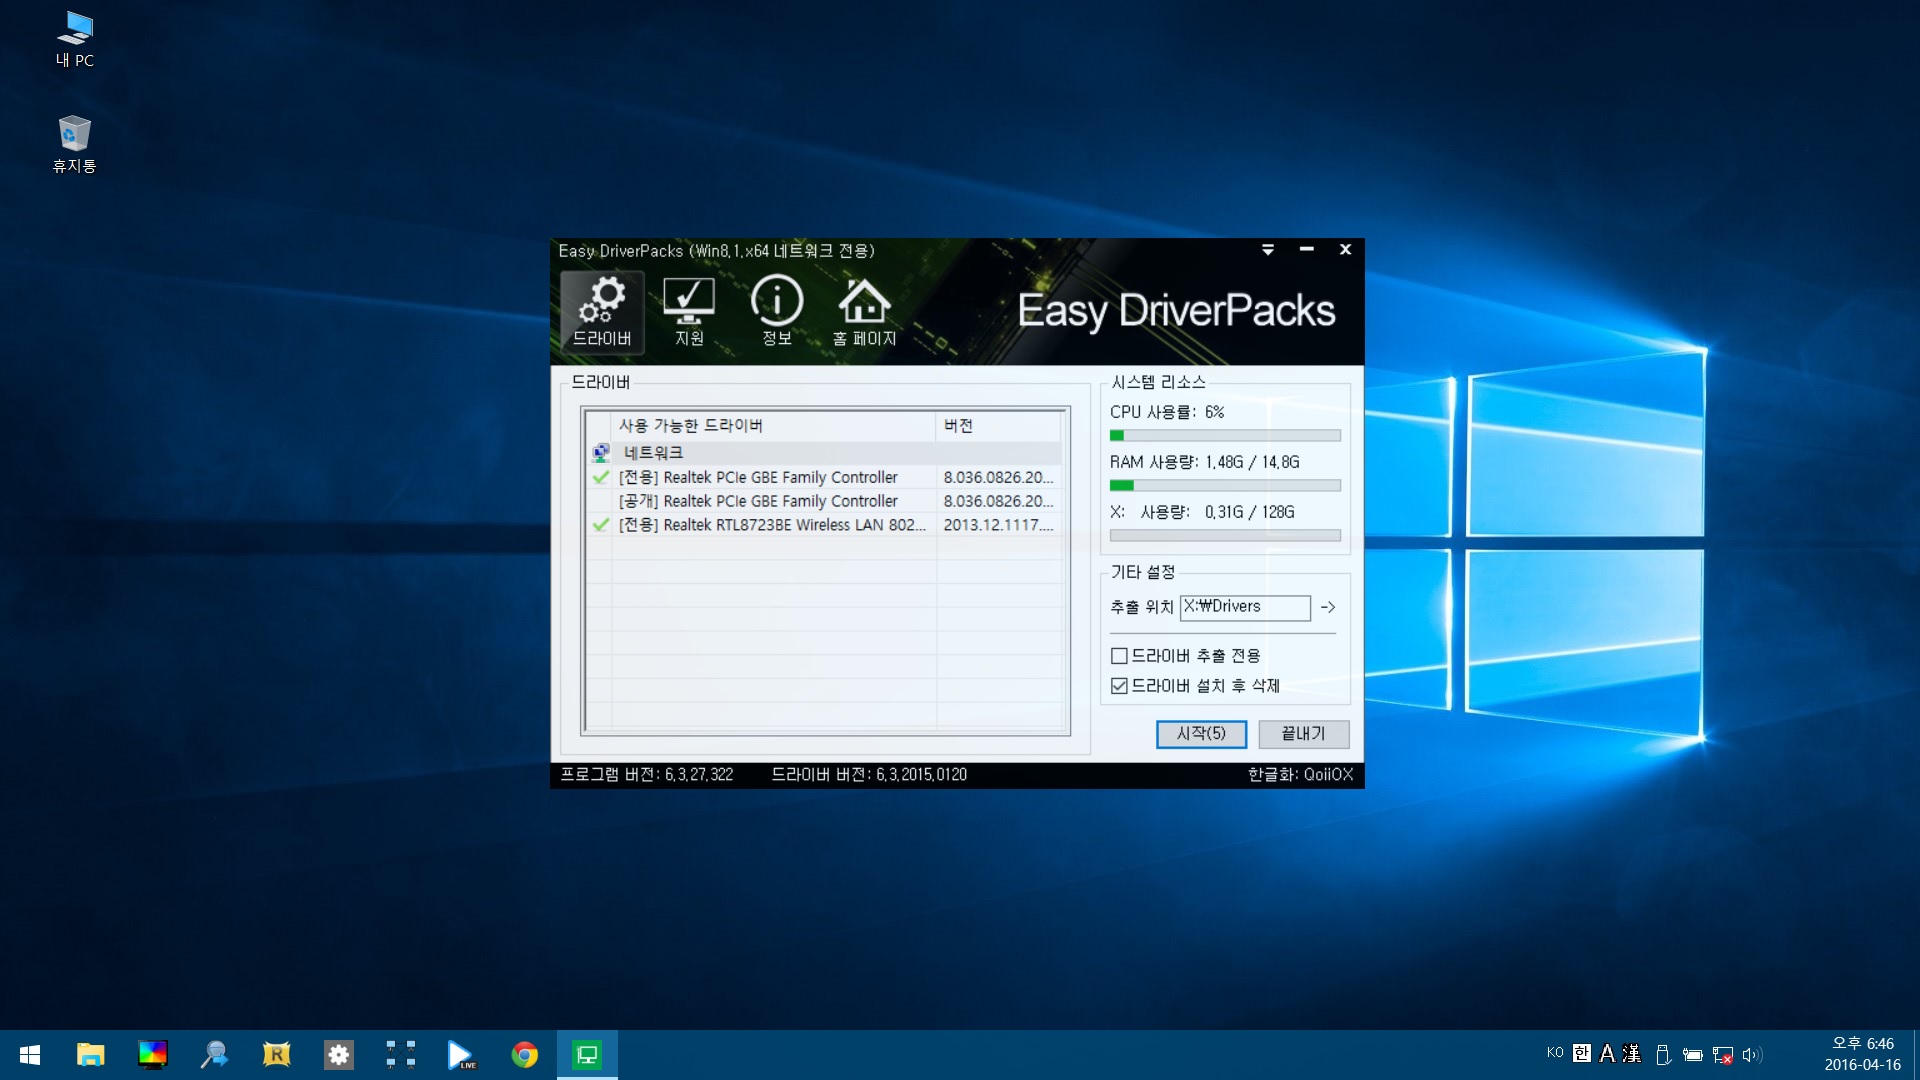The width and height of the screenshot is (1920, 1080).
Task: Click the 끝내기 exit button
Action: pyautogui.click(x=1304, y=734)
